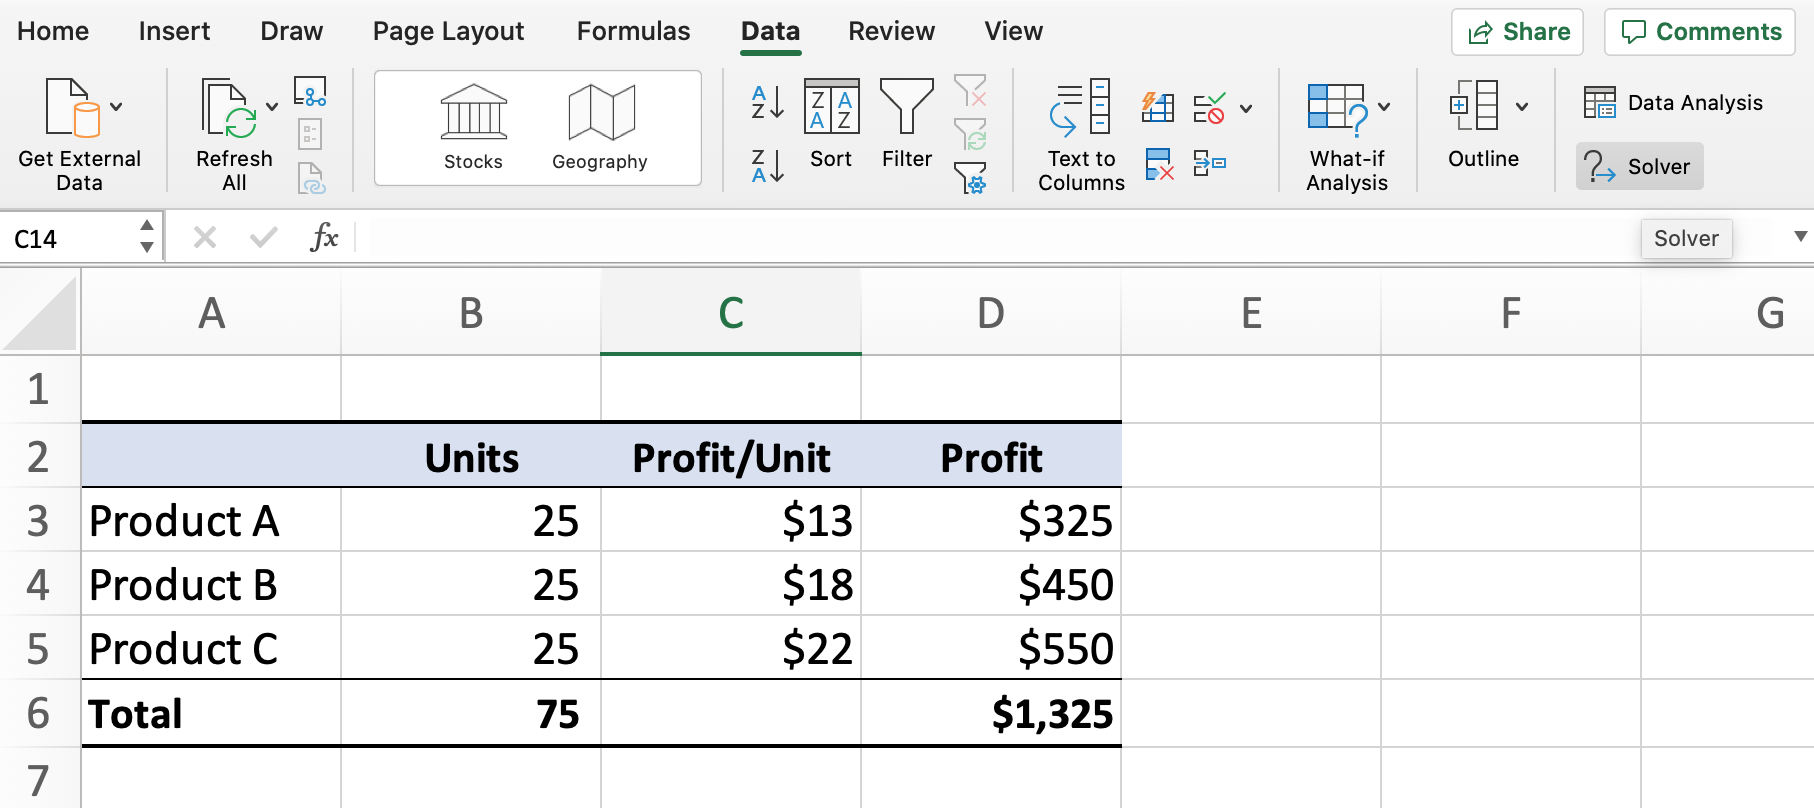Image resolution: width=1814 pixels, height=808 pixels.
Task: Open the Review tab
Action: tap(891, 31)
